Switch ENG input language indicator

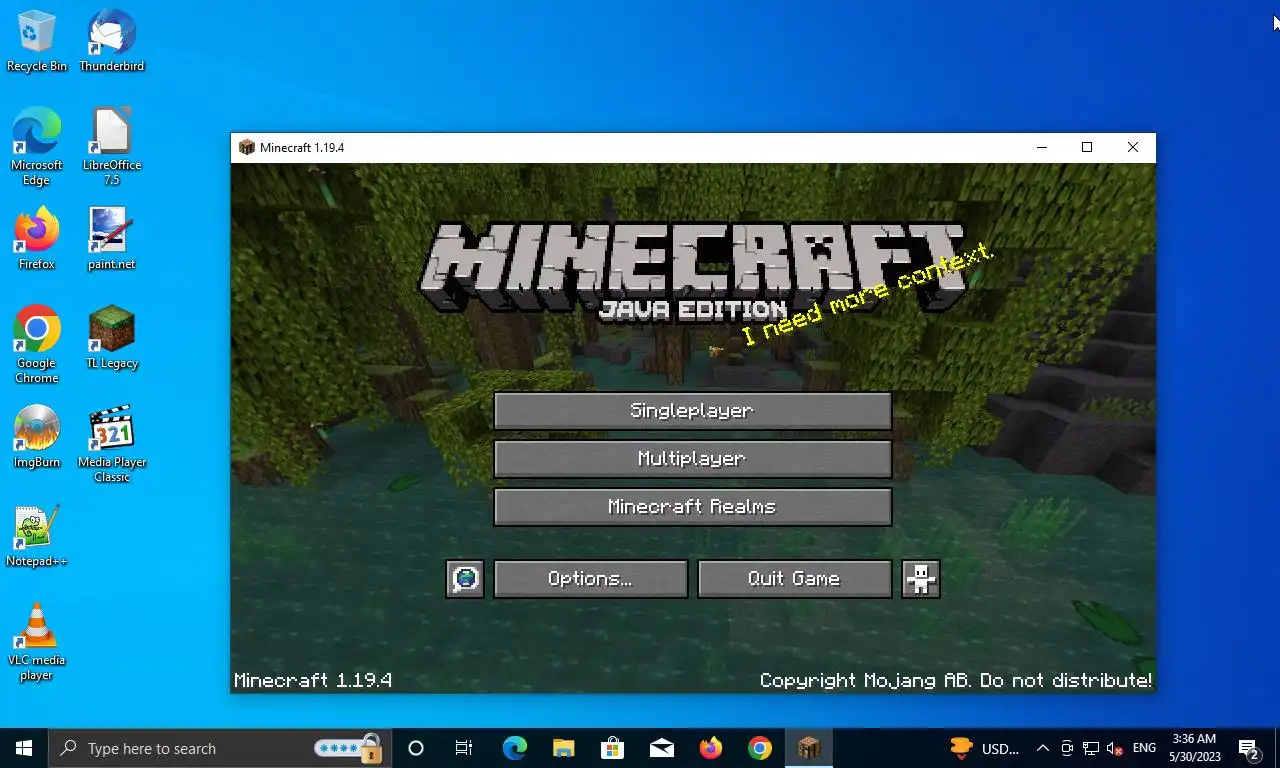point(1144,748)
